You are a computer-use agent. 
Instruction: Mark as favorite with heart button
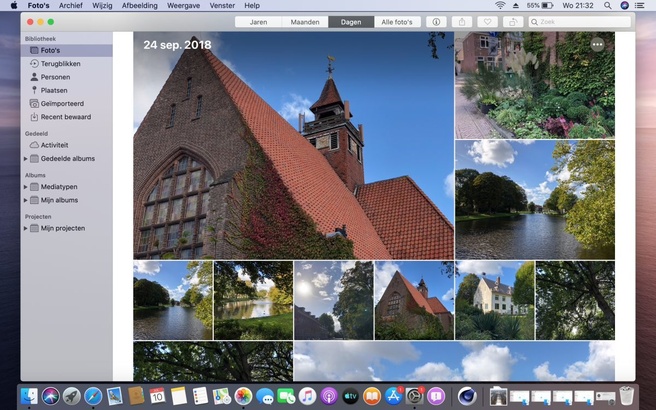(x=487, y=22)
